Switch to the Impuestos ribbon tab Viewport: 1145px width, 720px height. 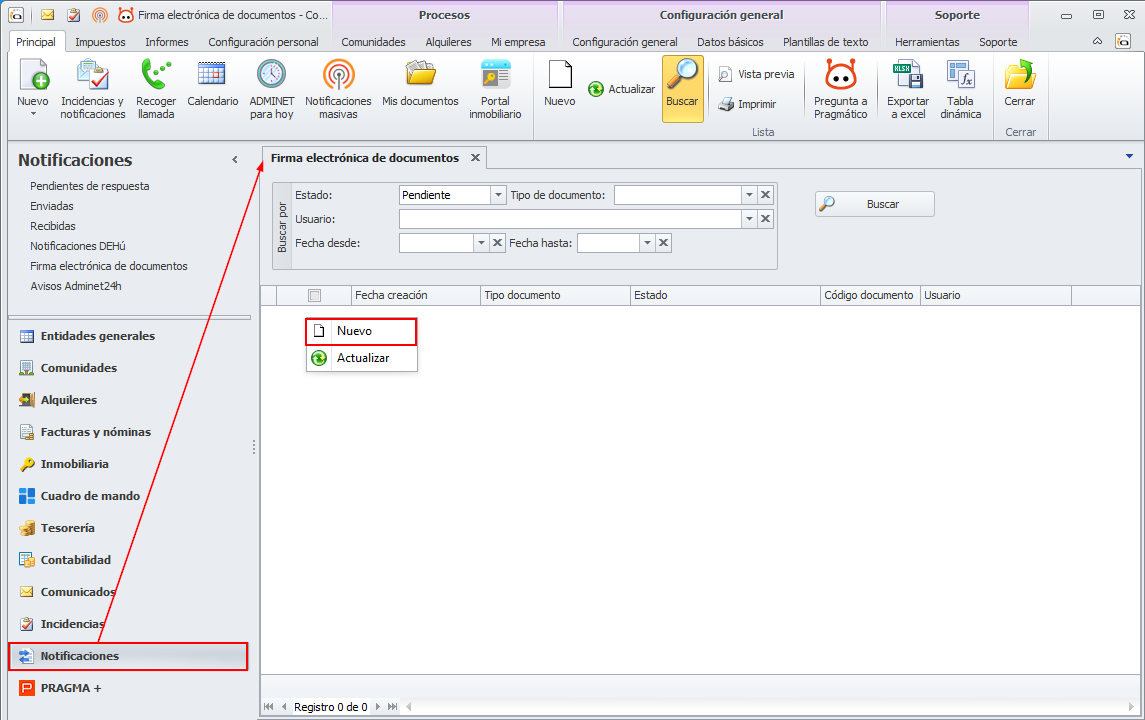(100, 42)
